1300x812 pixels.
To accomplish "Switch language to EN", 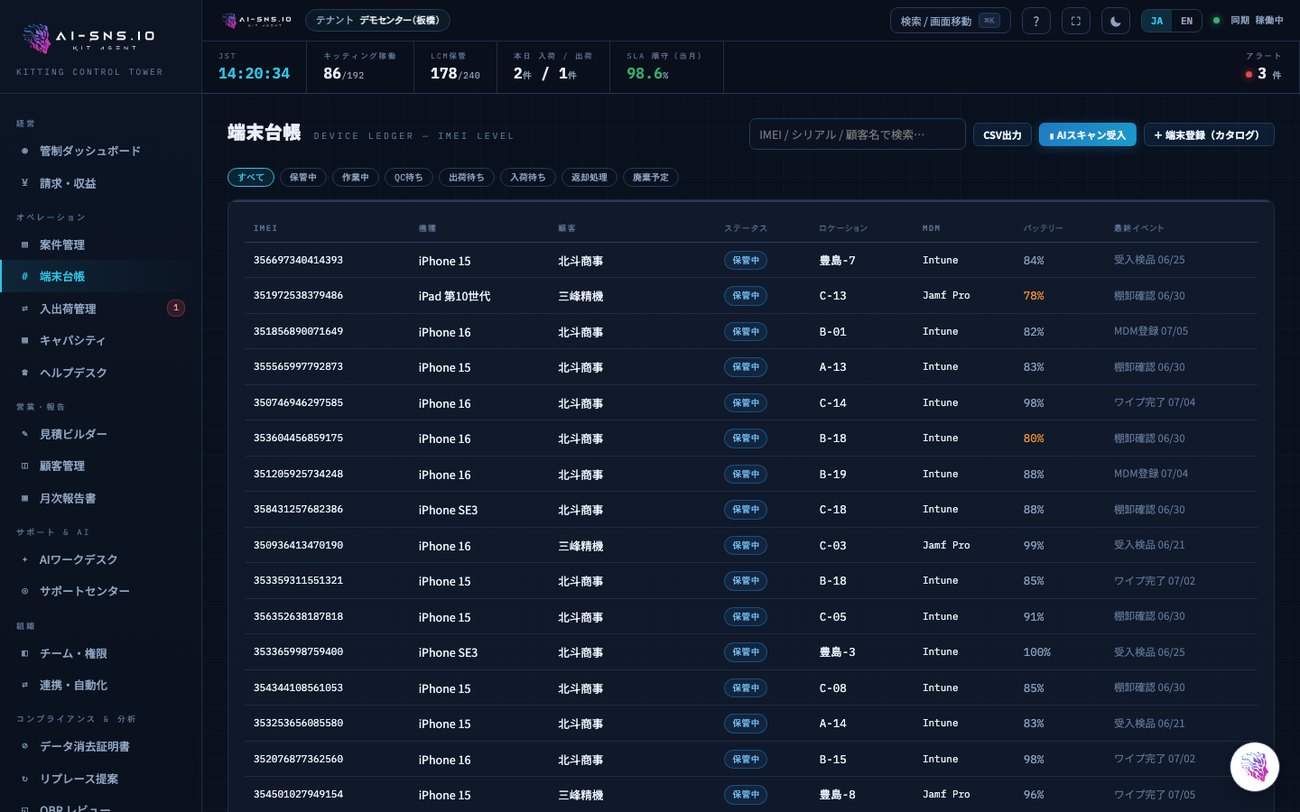I will (x=1186, y=21).
